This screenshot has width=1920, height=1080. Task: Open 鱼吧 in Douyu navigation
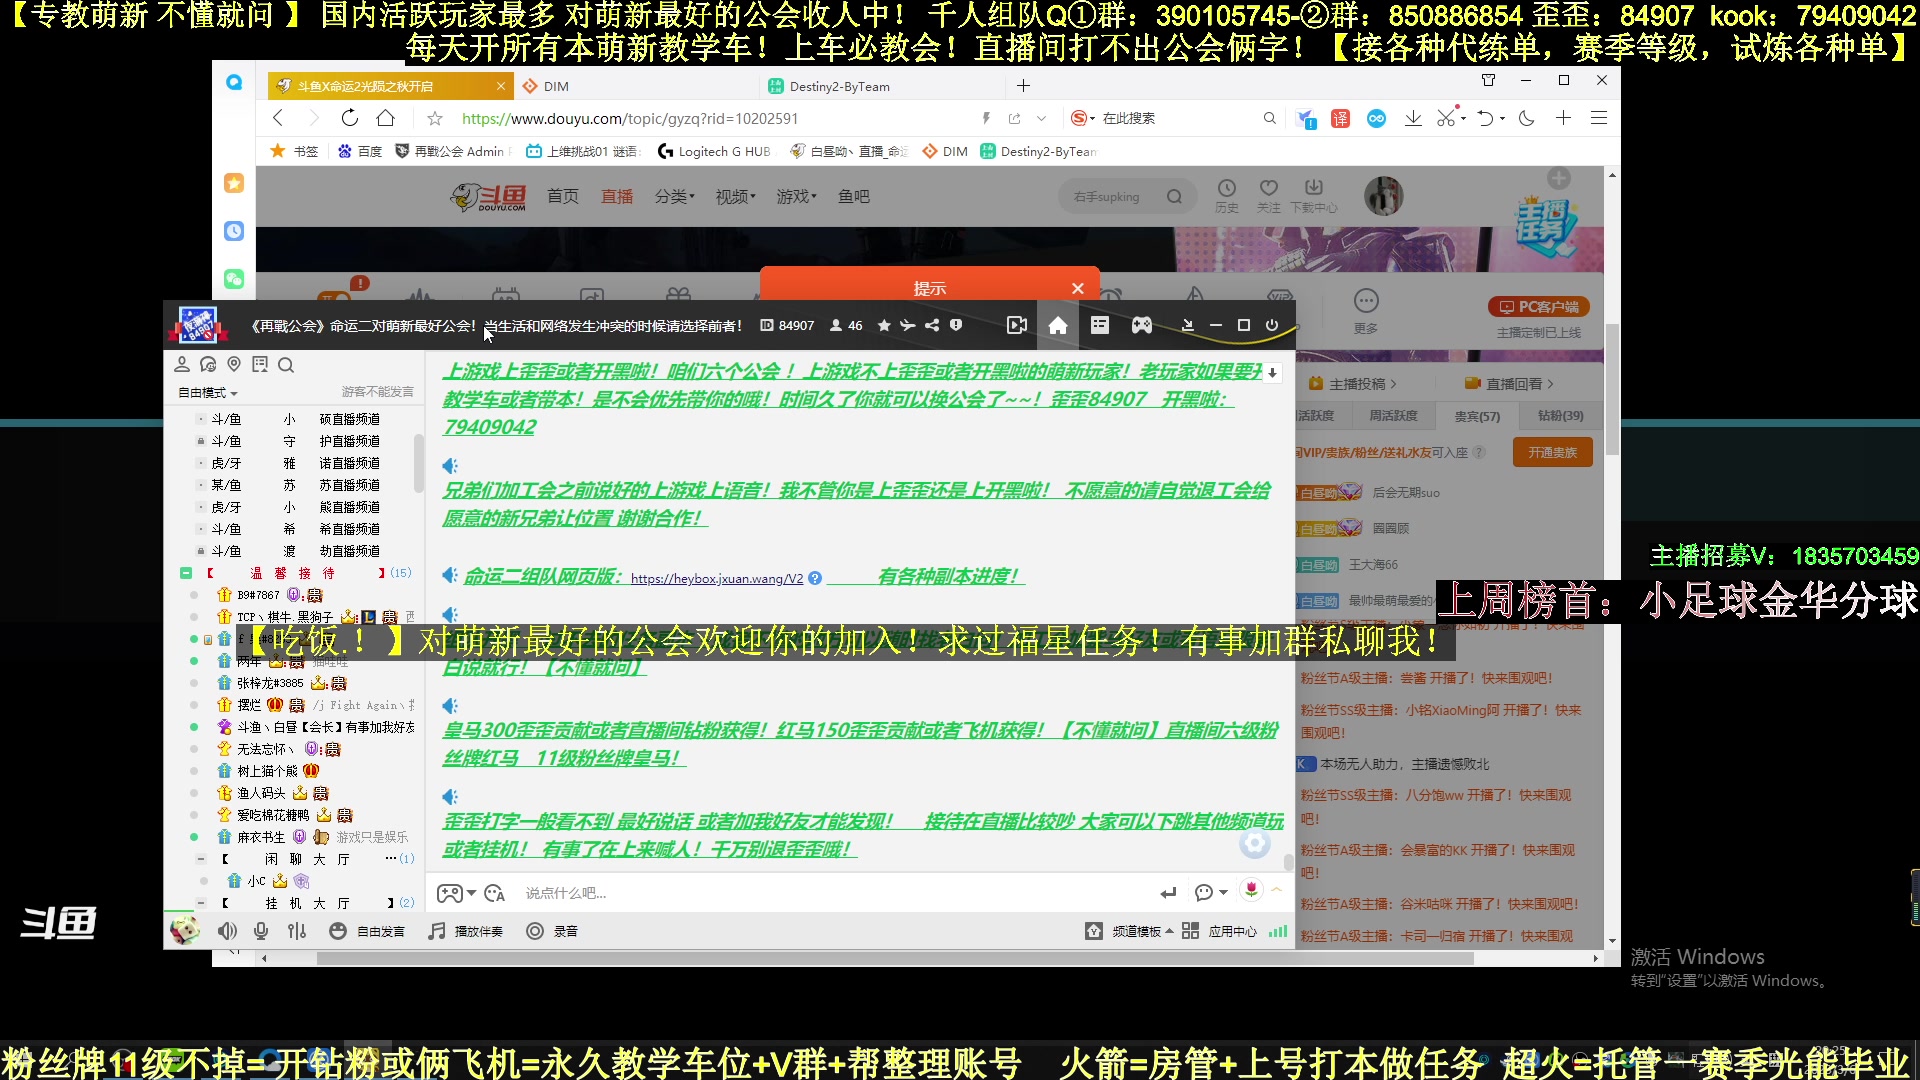tap(854, 196)
